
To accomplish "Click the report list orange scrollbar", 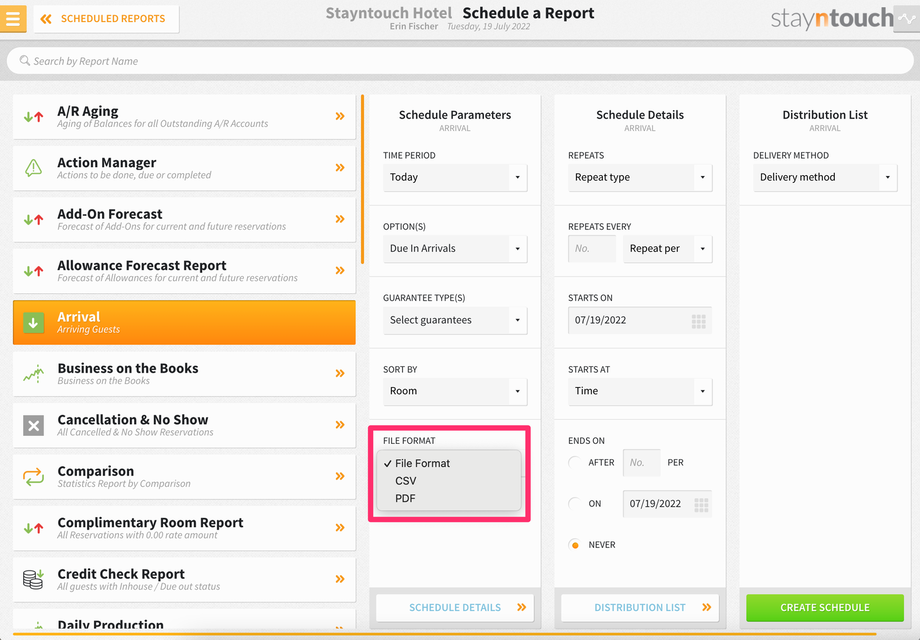I will point(362,179).
